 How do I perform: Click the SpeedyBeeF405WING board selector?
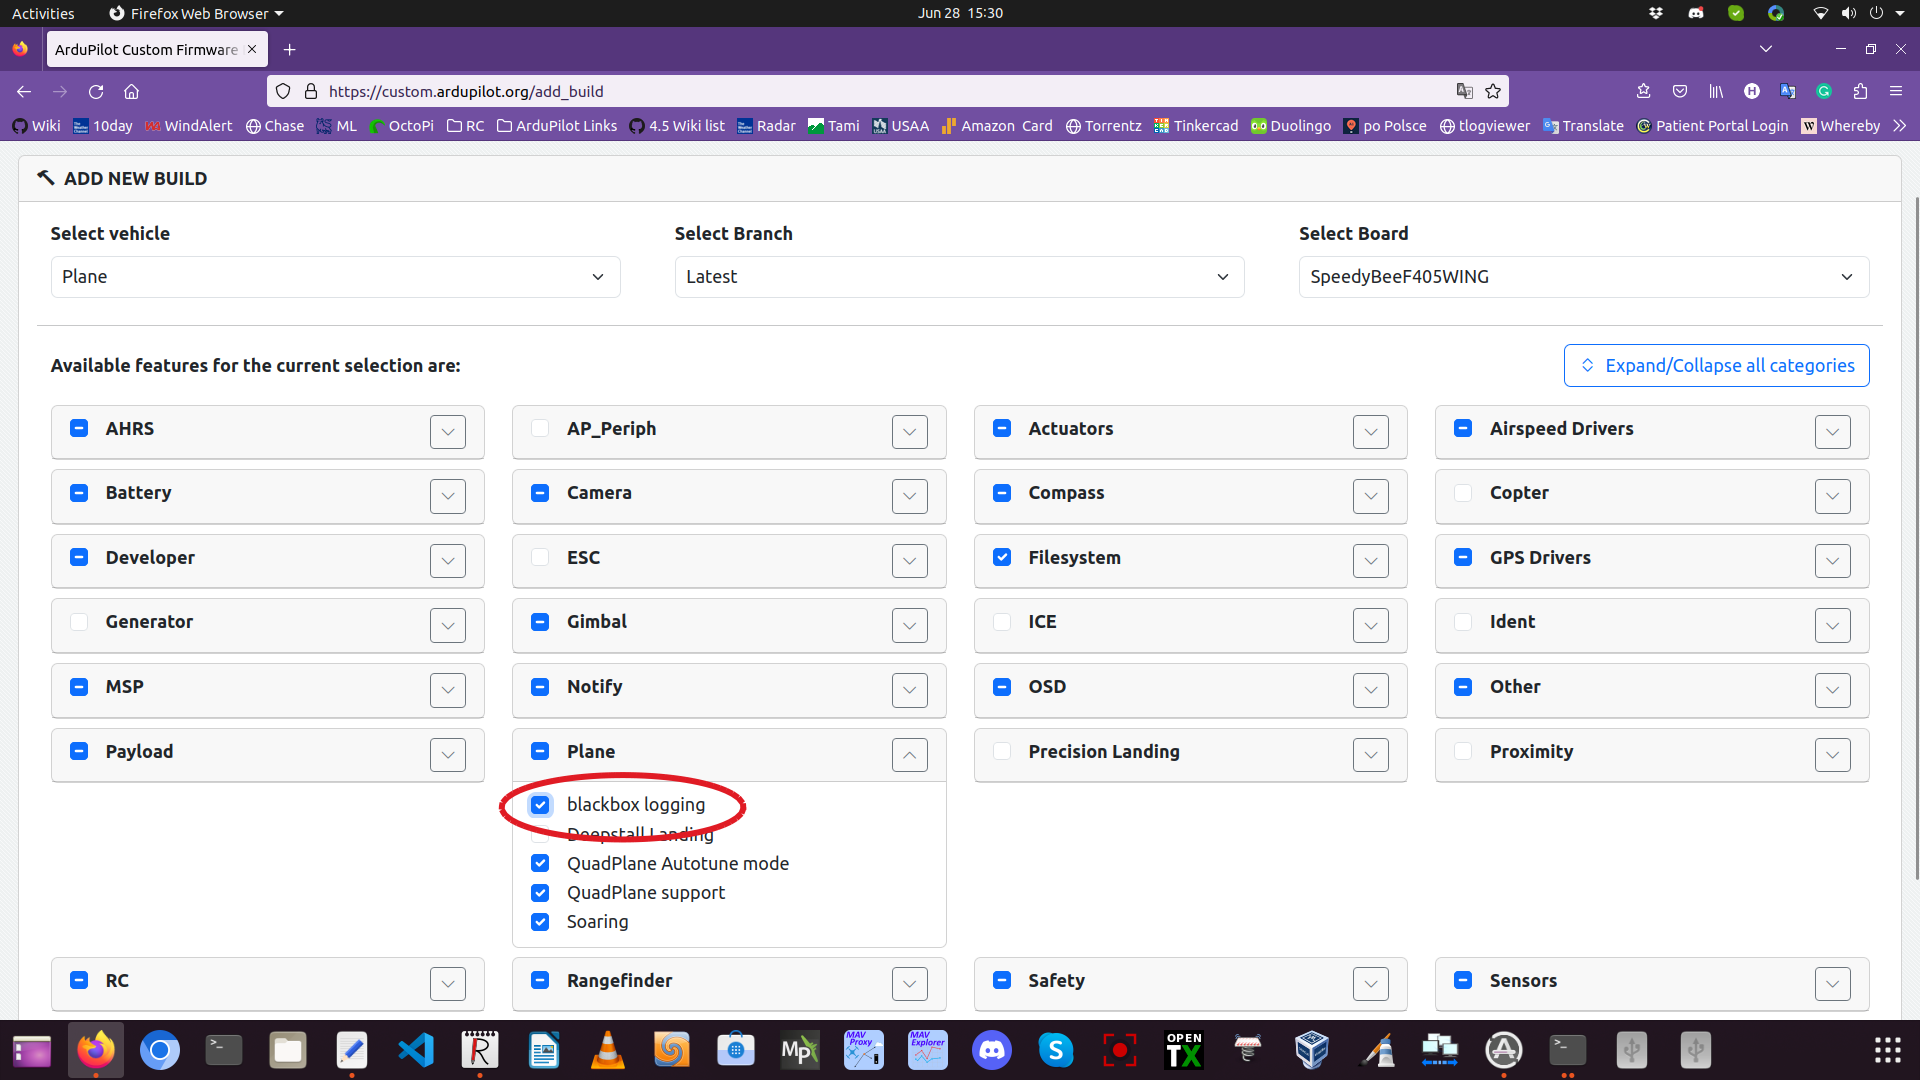(1580, 276)
